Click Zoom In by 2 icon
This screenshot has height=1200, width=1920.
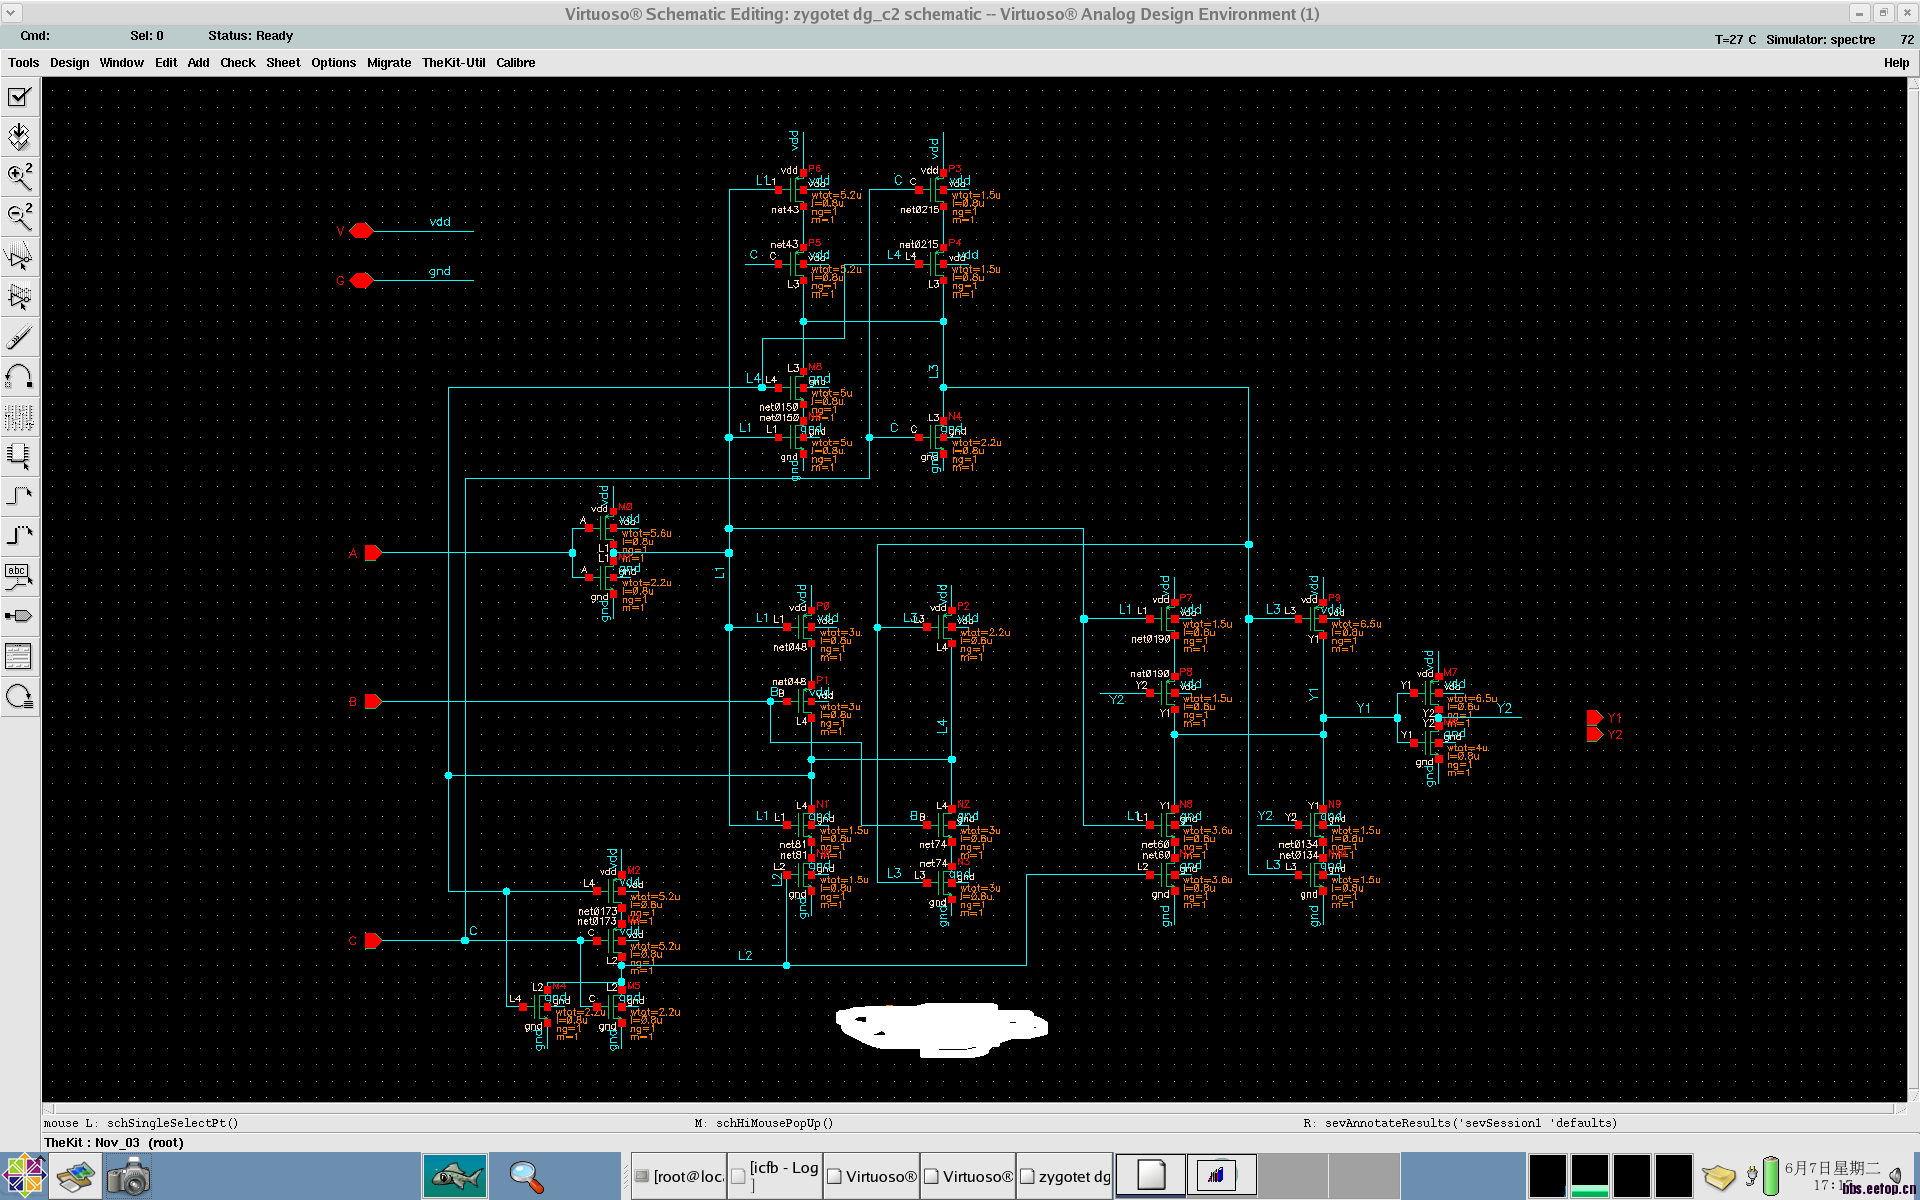[19, 177]
